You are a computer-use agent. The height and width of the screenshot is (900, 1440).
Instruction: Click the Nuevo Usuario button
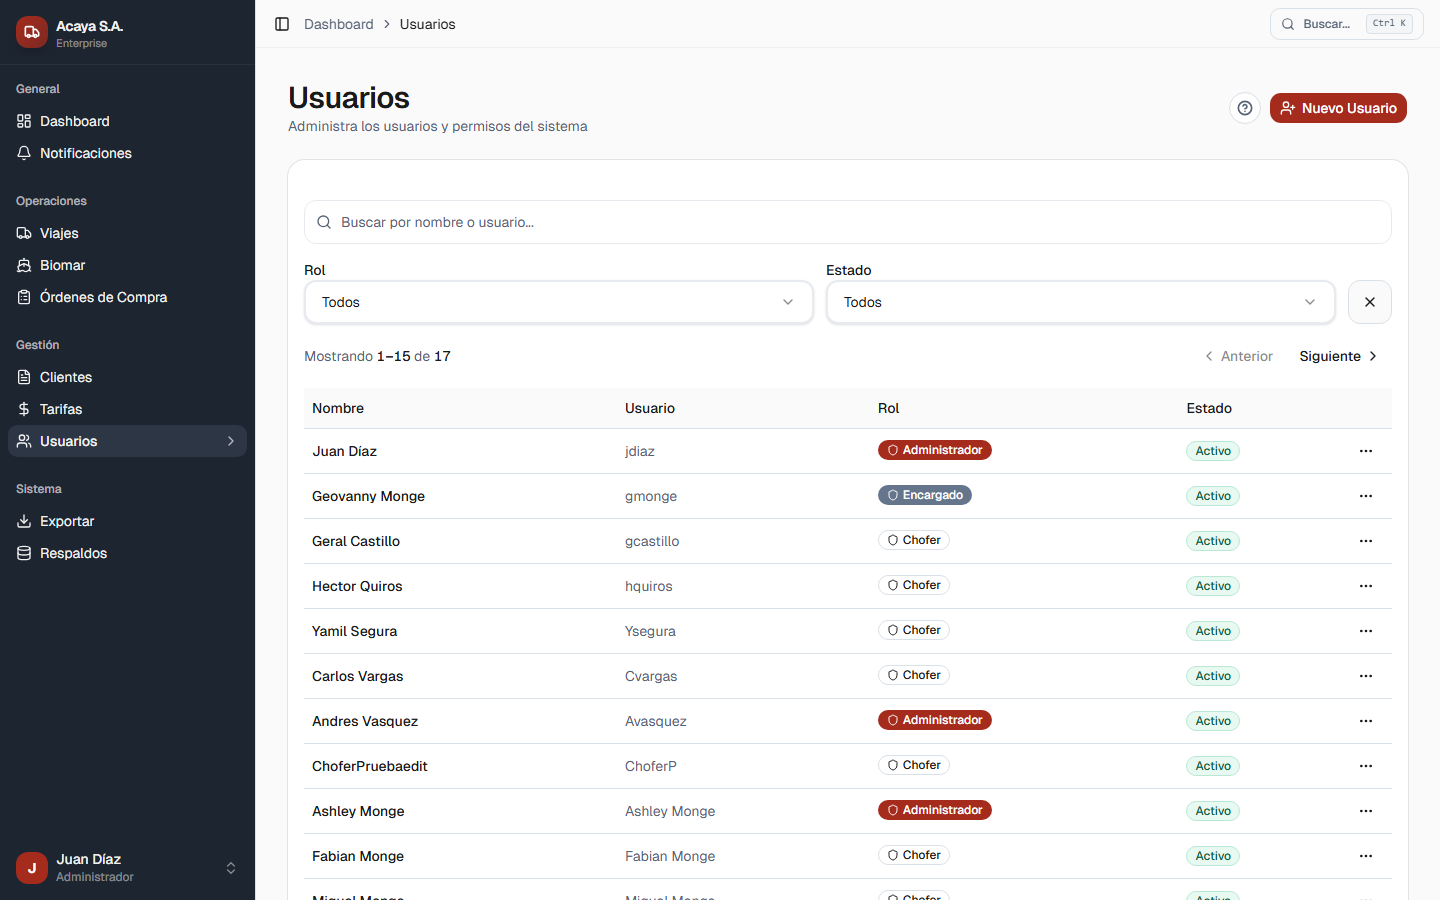tap(1337, 108)
